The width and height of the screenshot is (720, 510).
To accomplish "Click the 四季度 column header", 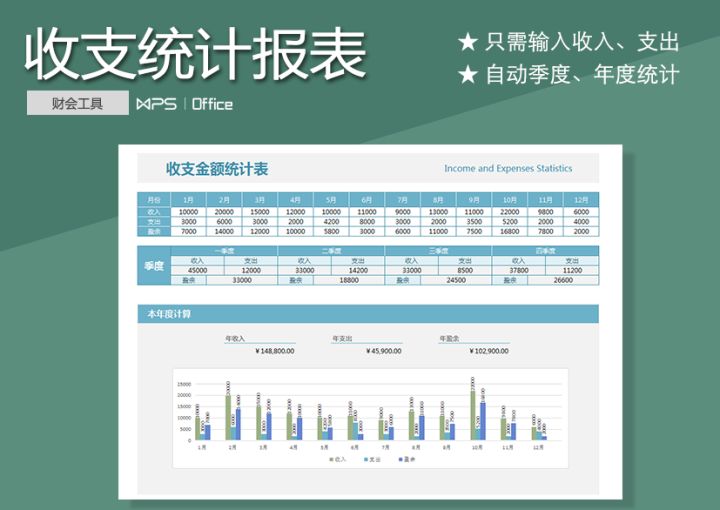I will click(545, 251).
